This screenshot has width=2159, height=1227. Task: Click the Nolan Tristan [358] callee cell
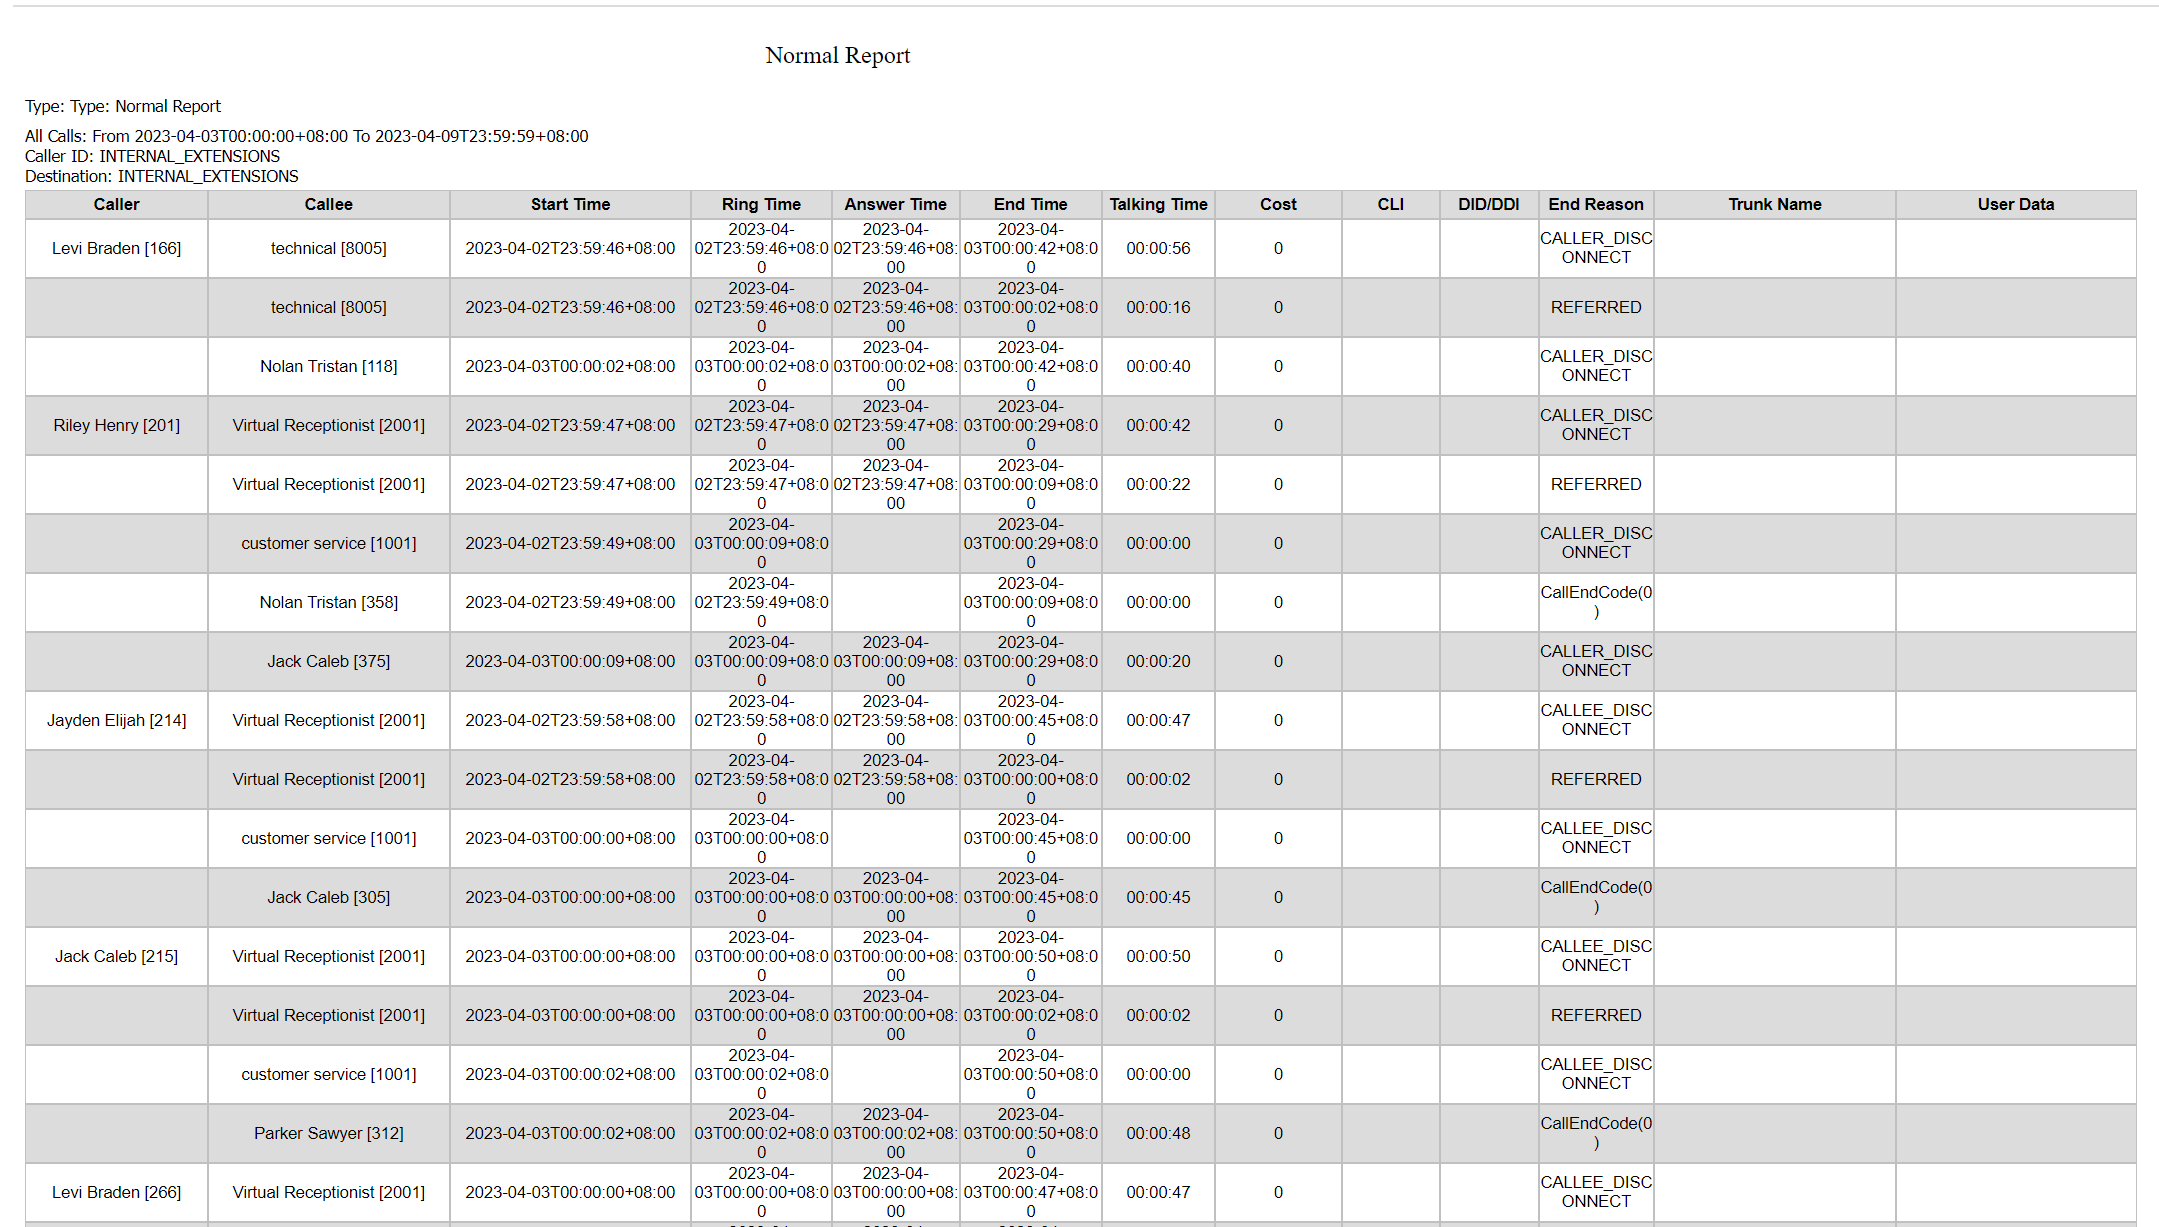(328, 602)
